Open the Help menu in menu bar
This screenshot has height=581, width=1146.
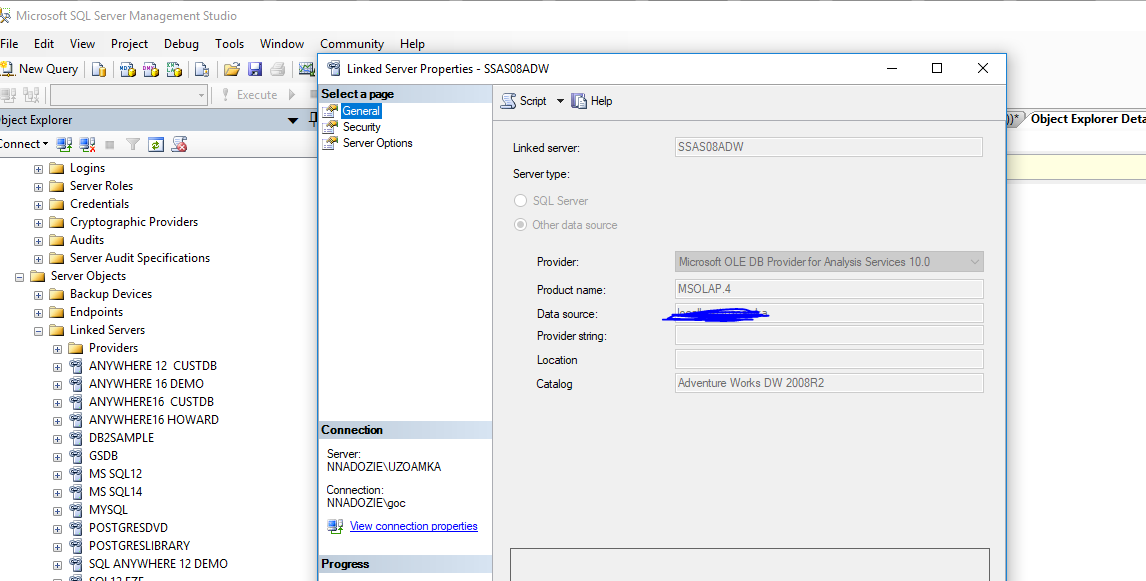pyautogui.click(x=412, y=44)
